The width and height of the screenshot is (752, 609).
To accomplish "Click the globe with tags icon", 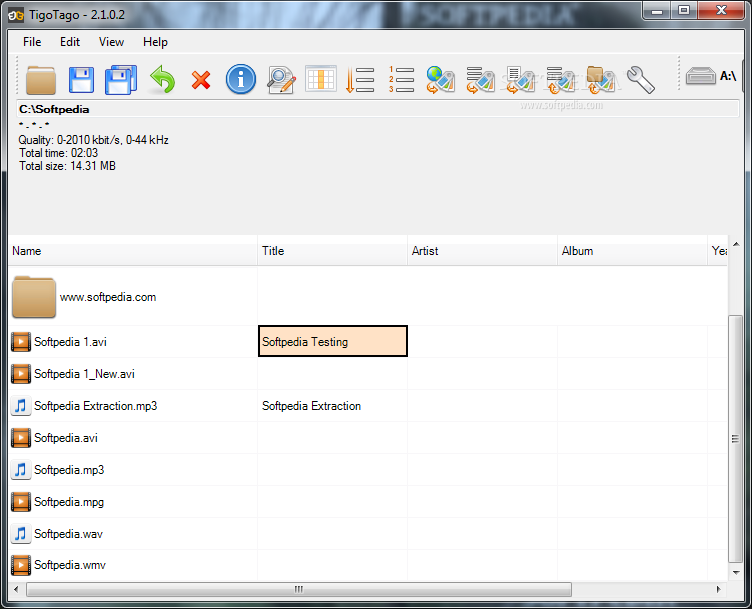I will [440, 80].
